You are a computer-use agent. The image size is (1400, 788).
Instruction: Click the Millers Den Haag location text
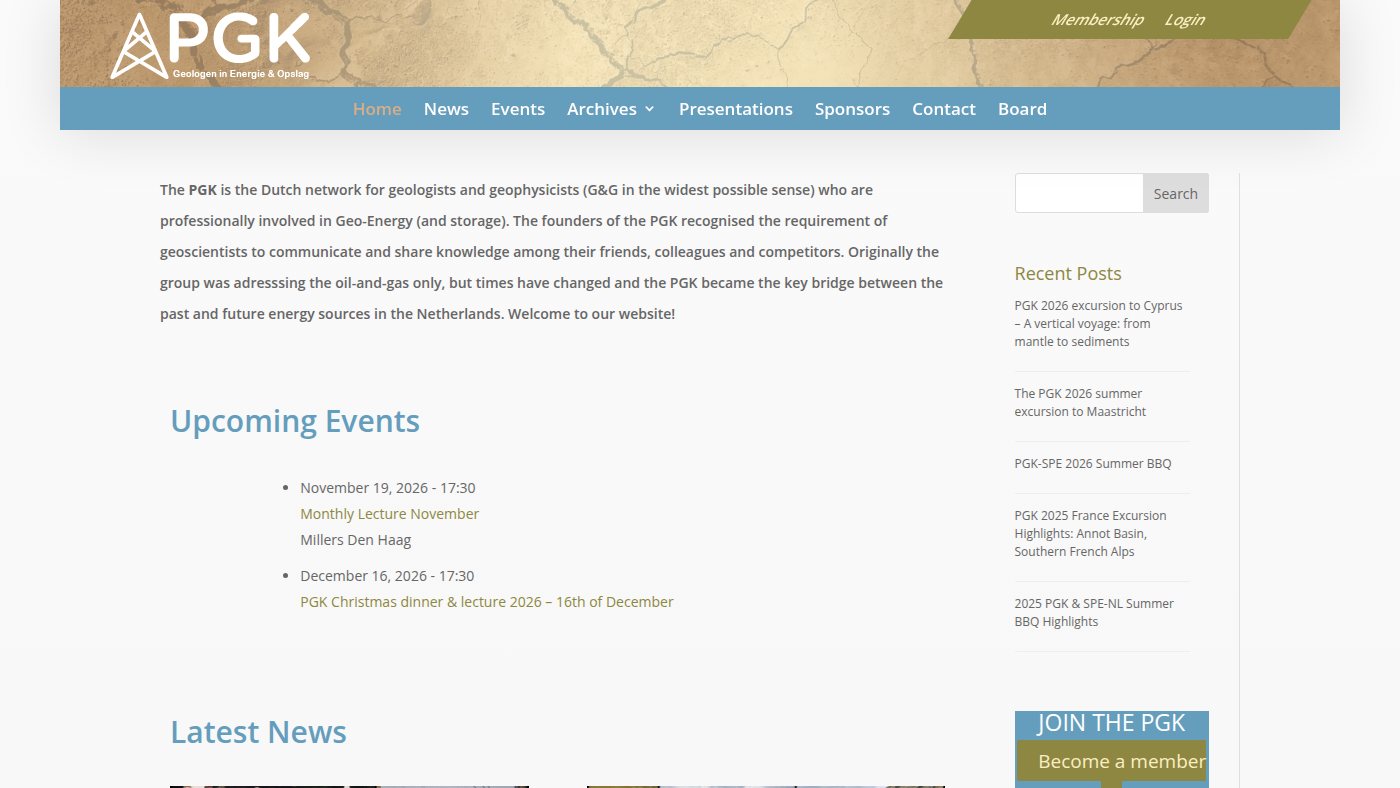point(356,540)
